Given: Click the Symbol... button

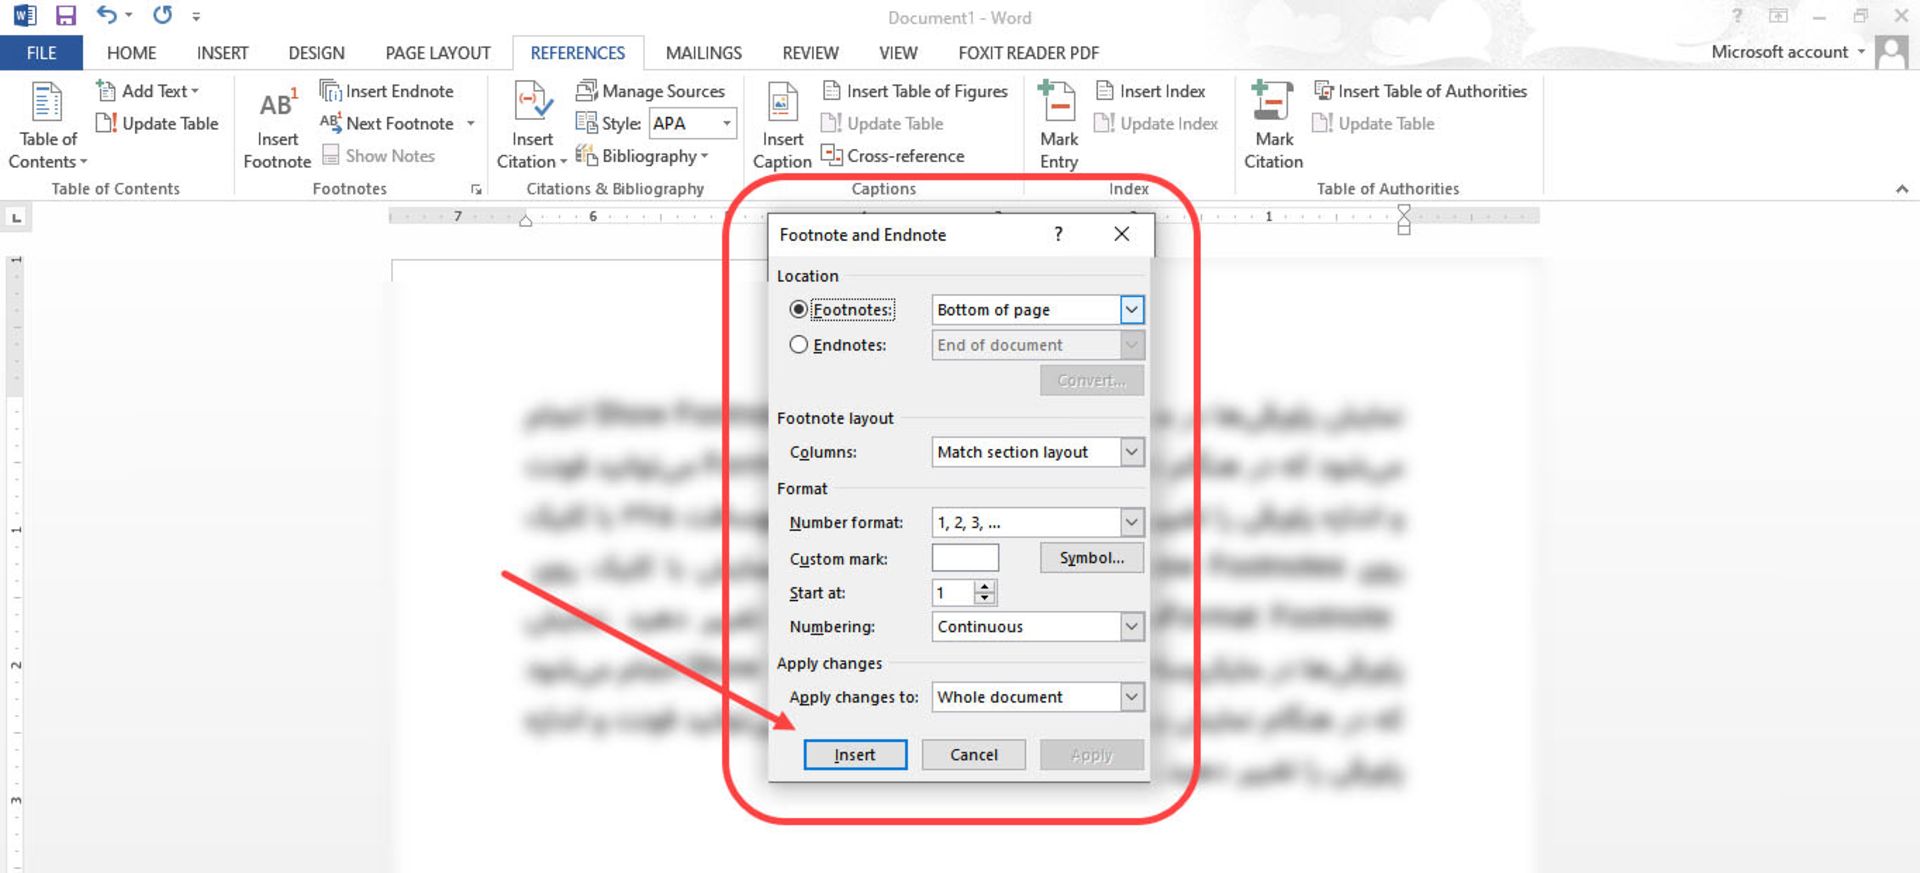Looking at the screenshot, I should tap(1091, 558).
